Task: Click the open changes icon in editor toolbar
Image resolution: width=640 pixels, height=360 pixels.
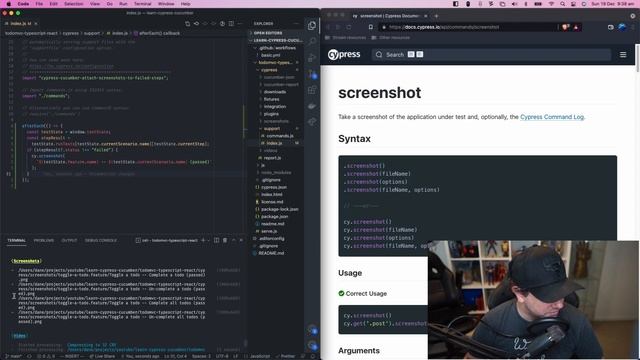Action: tap(187, 24)
